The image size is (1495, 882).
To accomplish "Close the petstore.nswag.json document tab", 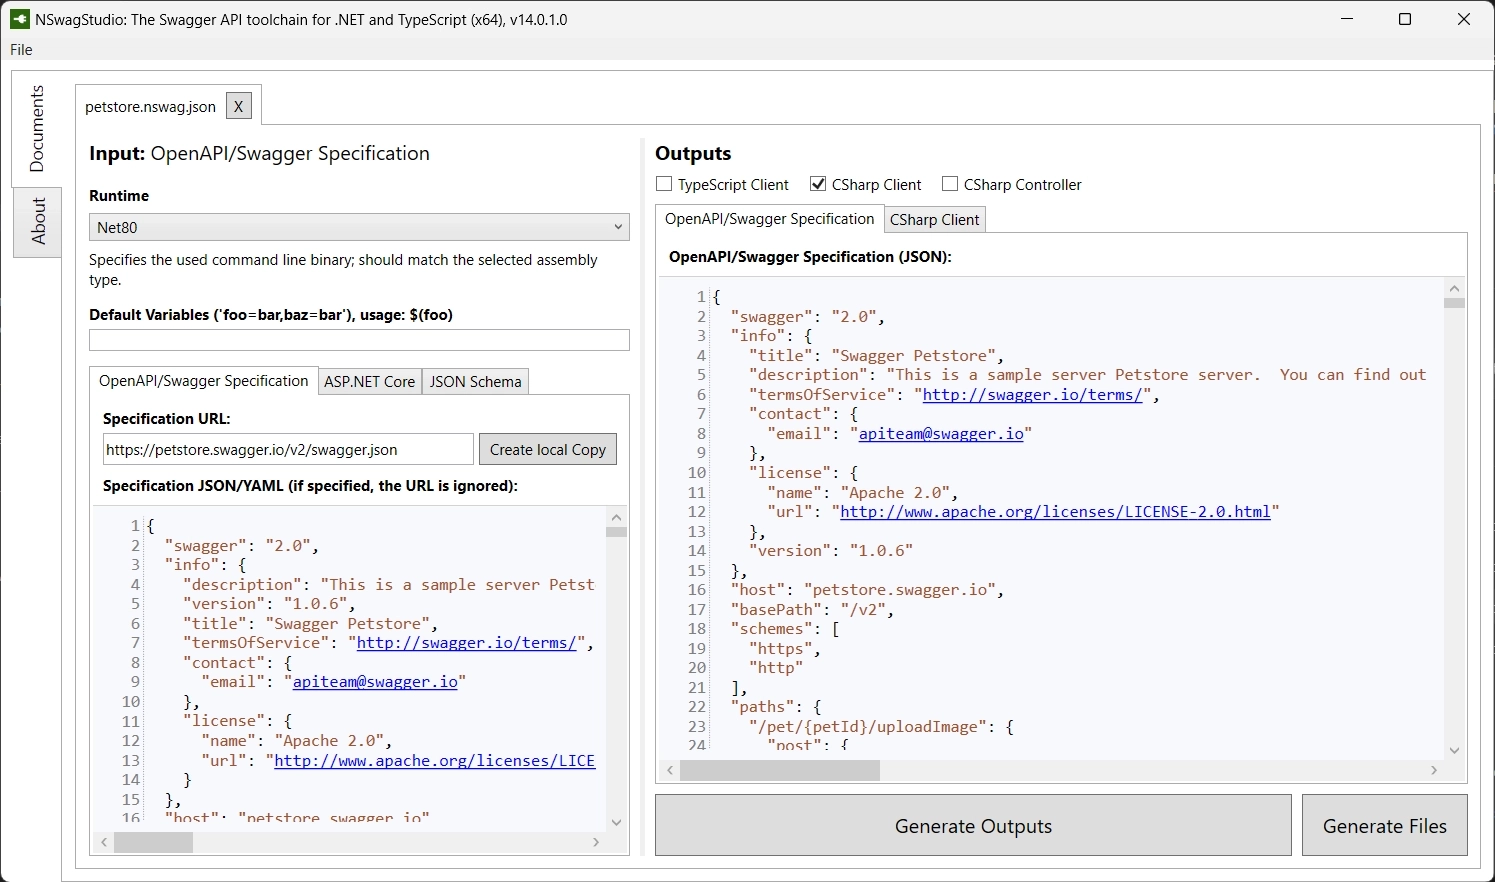I will coord(238,106).
